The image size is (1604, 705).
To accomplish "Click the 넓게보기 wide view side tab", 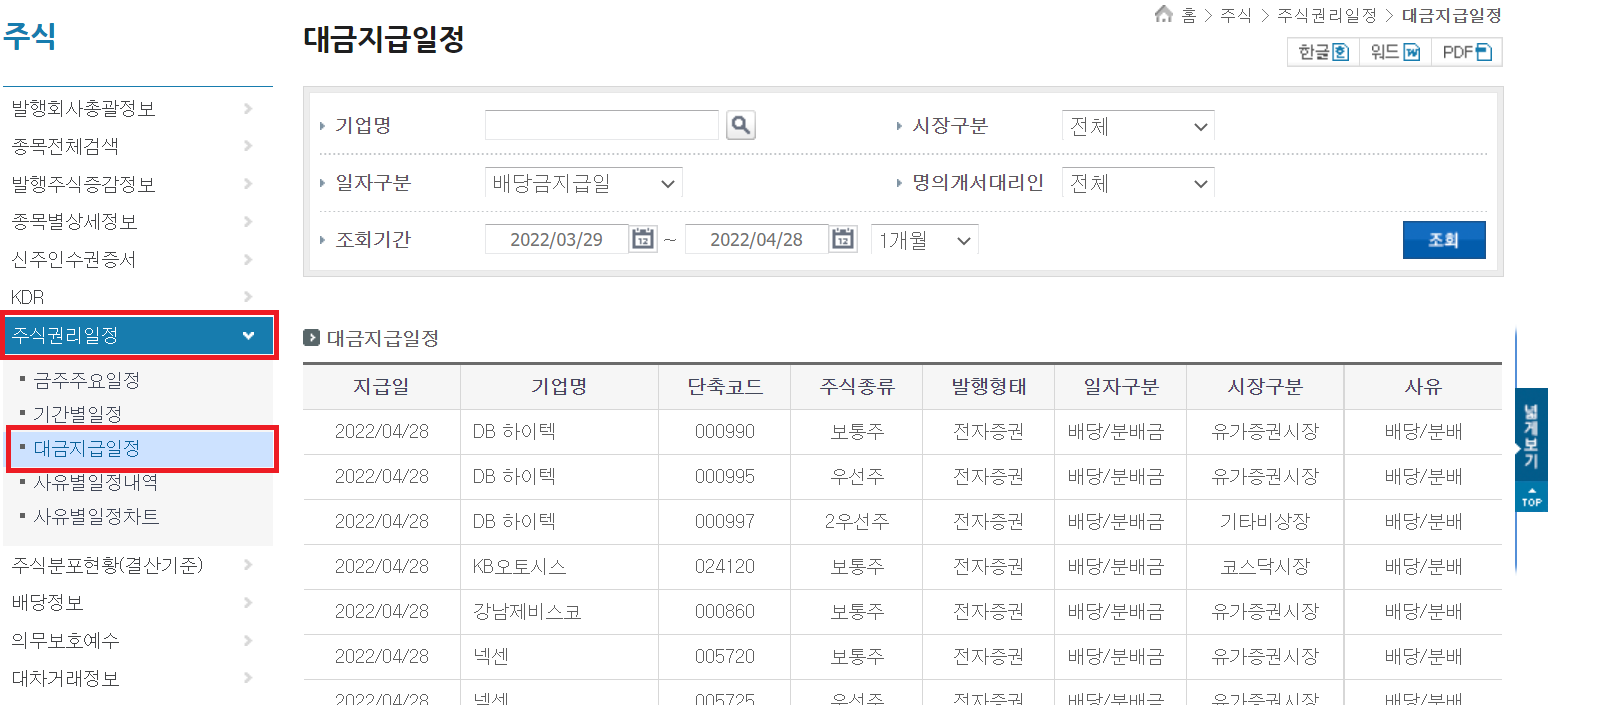I will 1532,436.
